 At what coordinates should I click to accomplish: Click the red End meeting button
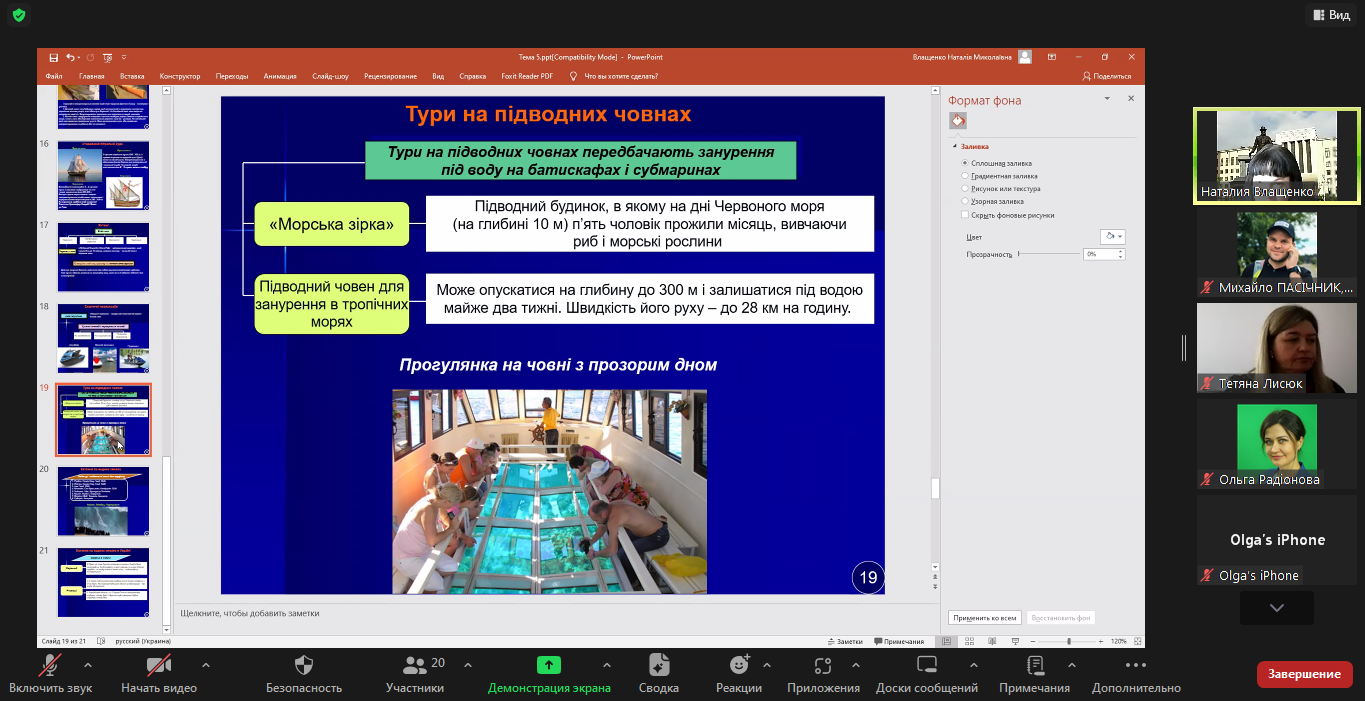(x=1304, y=674)
